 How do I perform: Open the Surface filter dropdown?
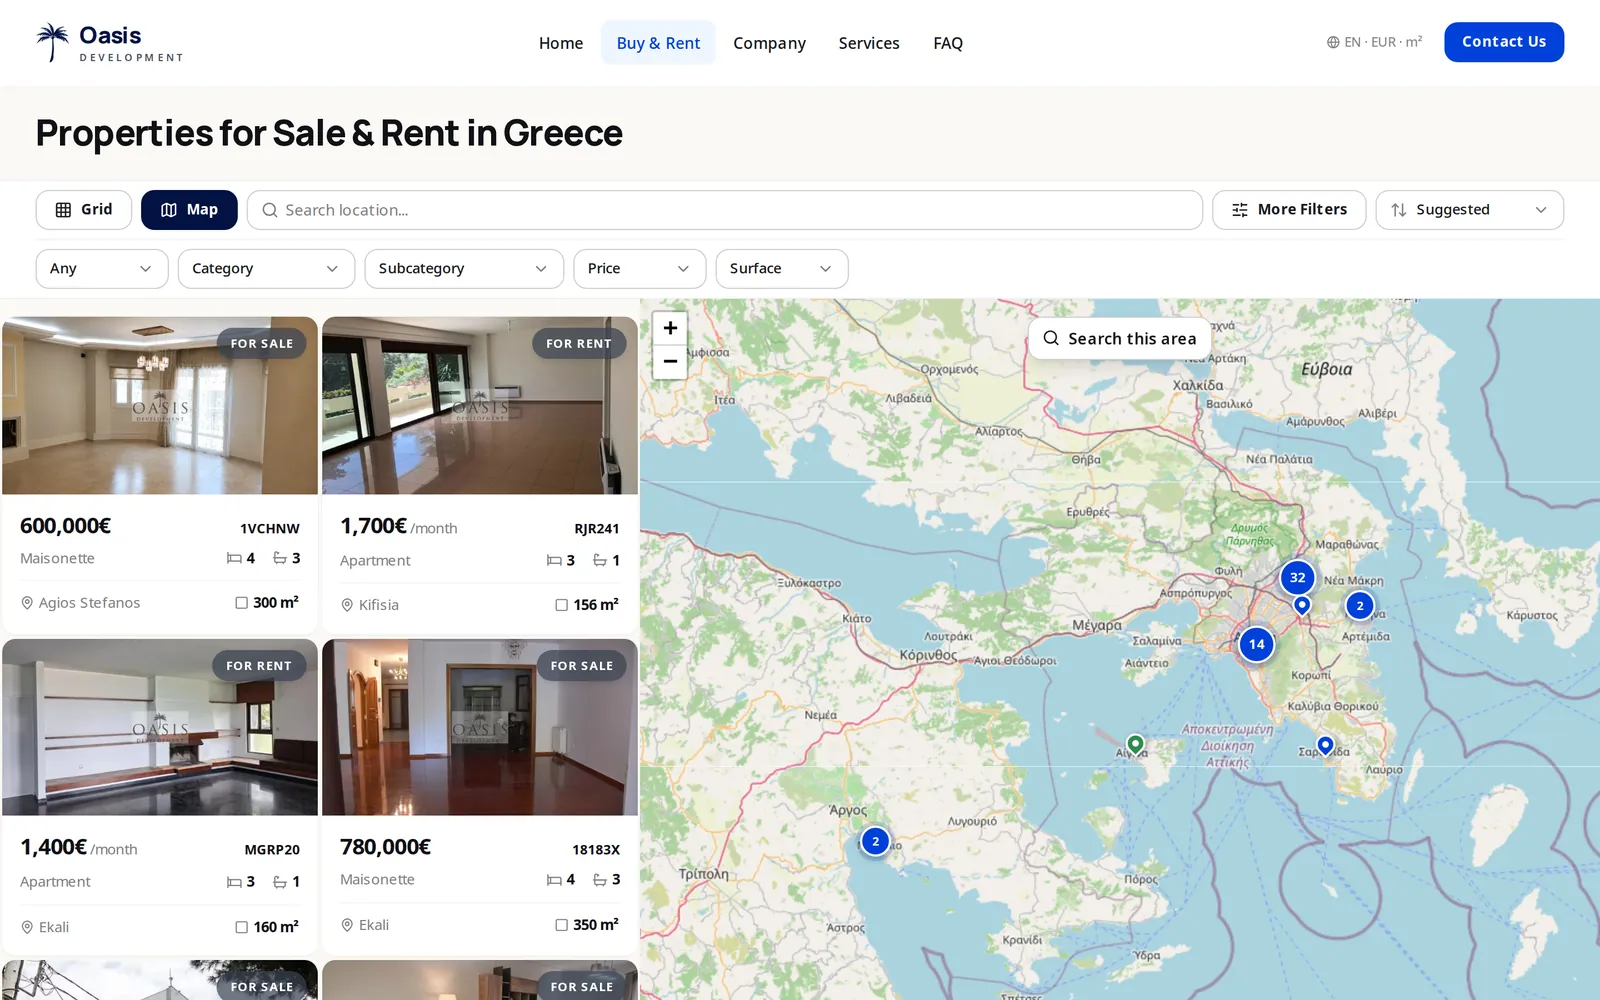782,269
